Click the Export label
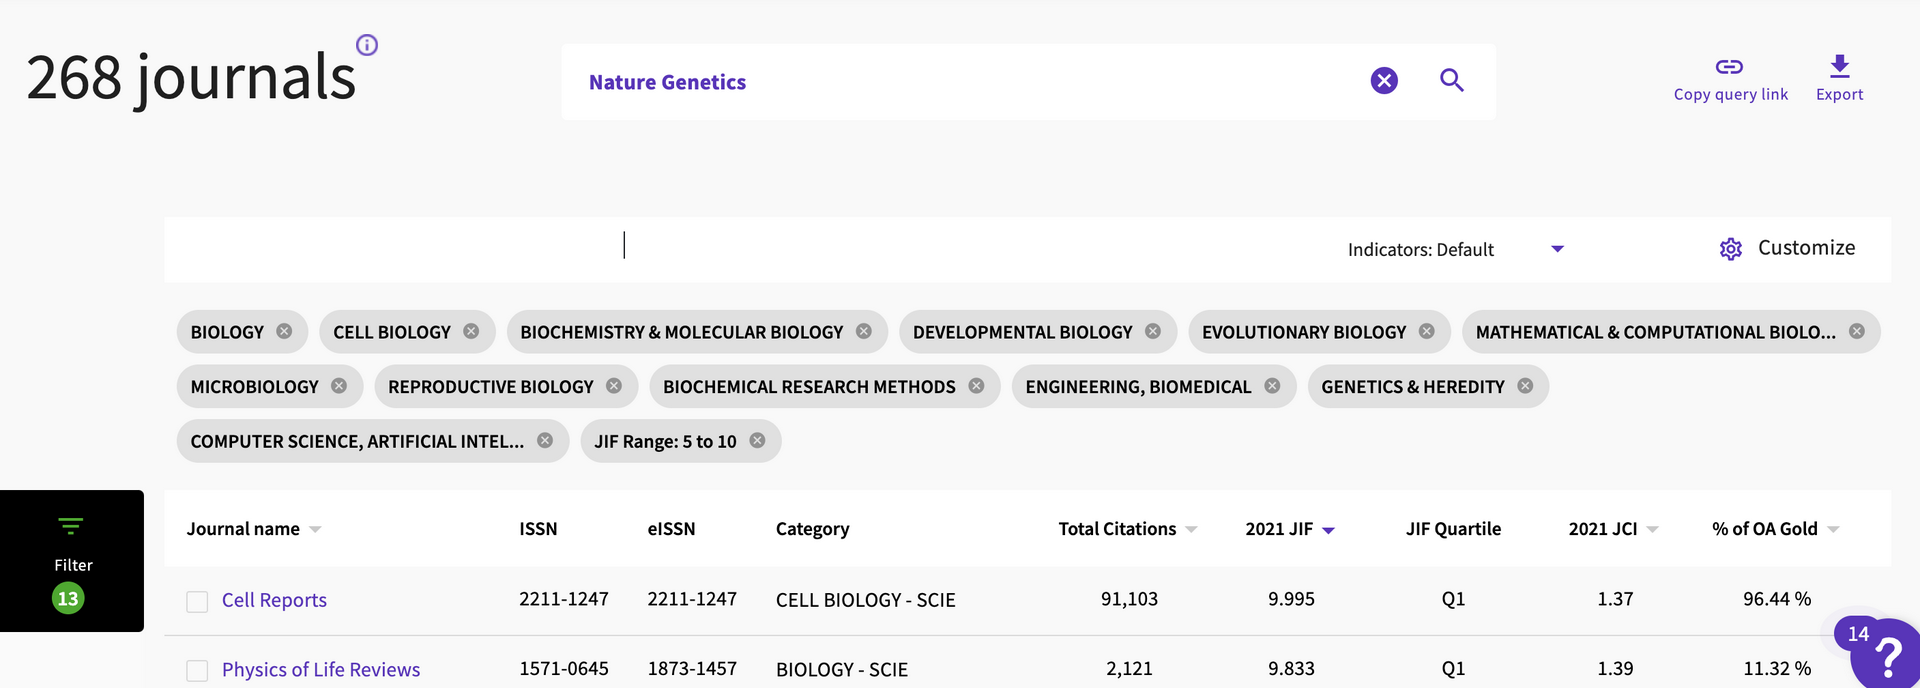The width and height of the screenshot is (1920, 688). (1840, 94)
